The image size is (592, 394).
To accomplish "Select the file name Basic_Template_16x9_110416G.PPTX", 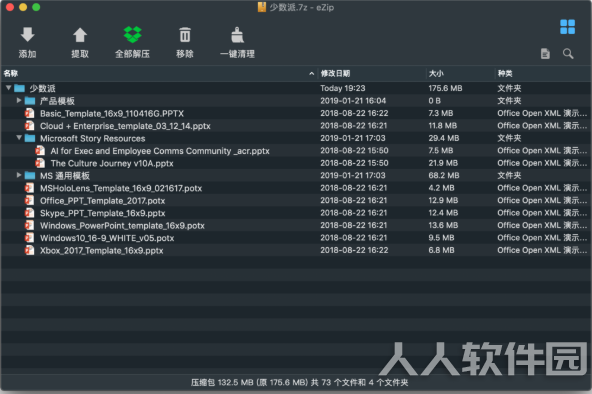I will click(112, 114).
